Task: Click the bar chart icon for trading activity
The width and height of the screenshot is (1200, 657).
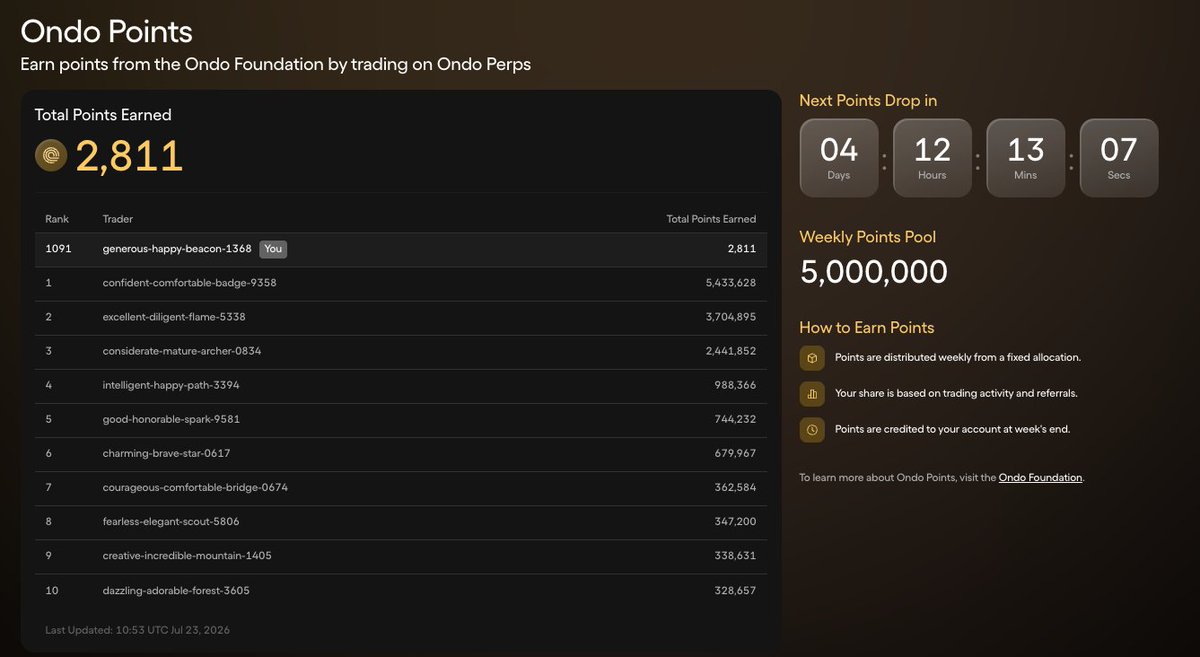Action: point(812,394)
